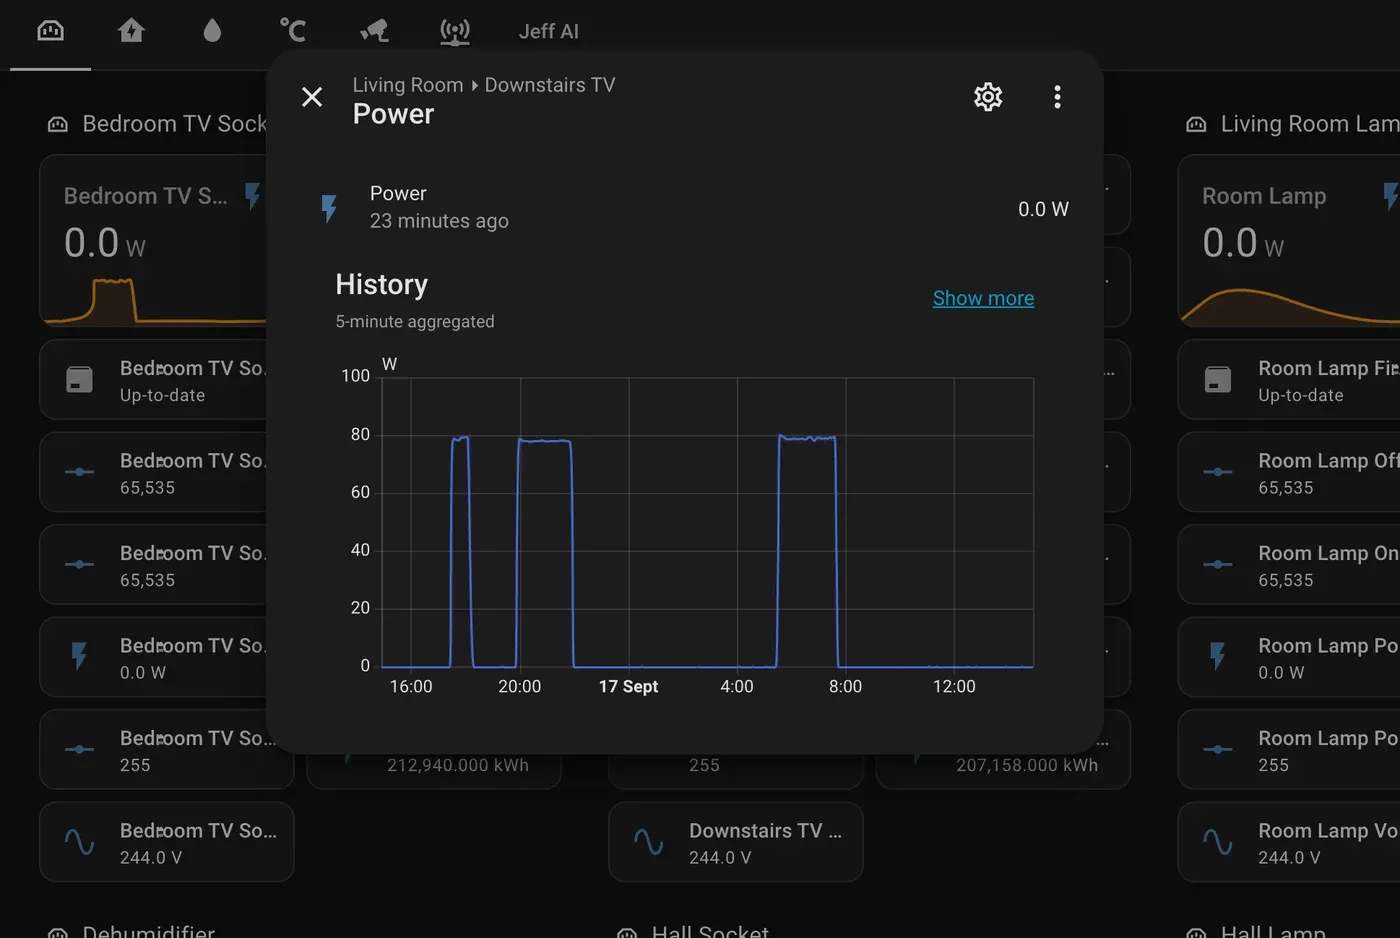Open Power entity settings gear
This screenshot has width=1400, height=938.
(x=988, y=97)
